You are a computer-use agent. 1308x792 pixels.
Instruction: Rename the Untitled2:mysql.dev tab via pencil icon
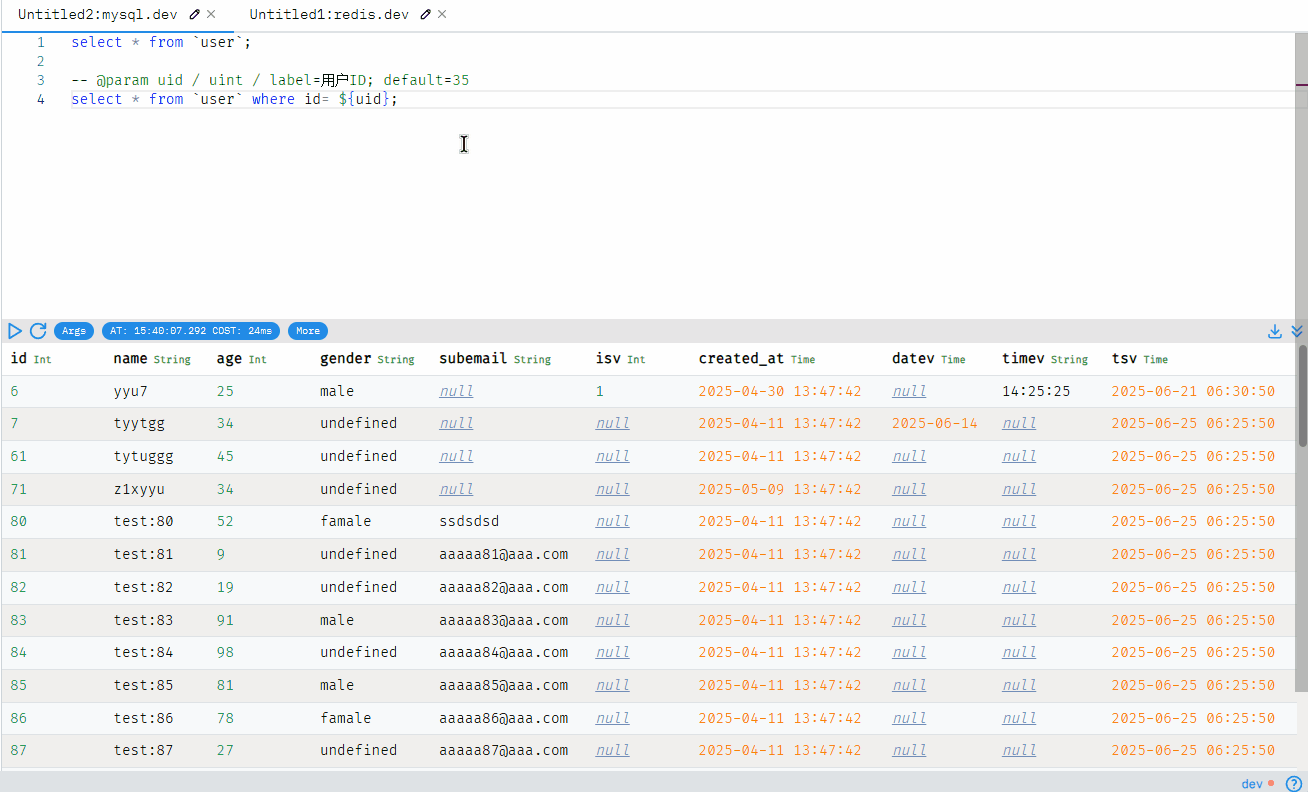click(x=194, y=15)
